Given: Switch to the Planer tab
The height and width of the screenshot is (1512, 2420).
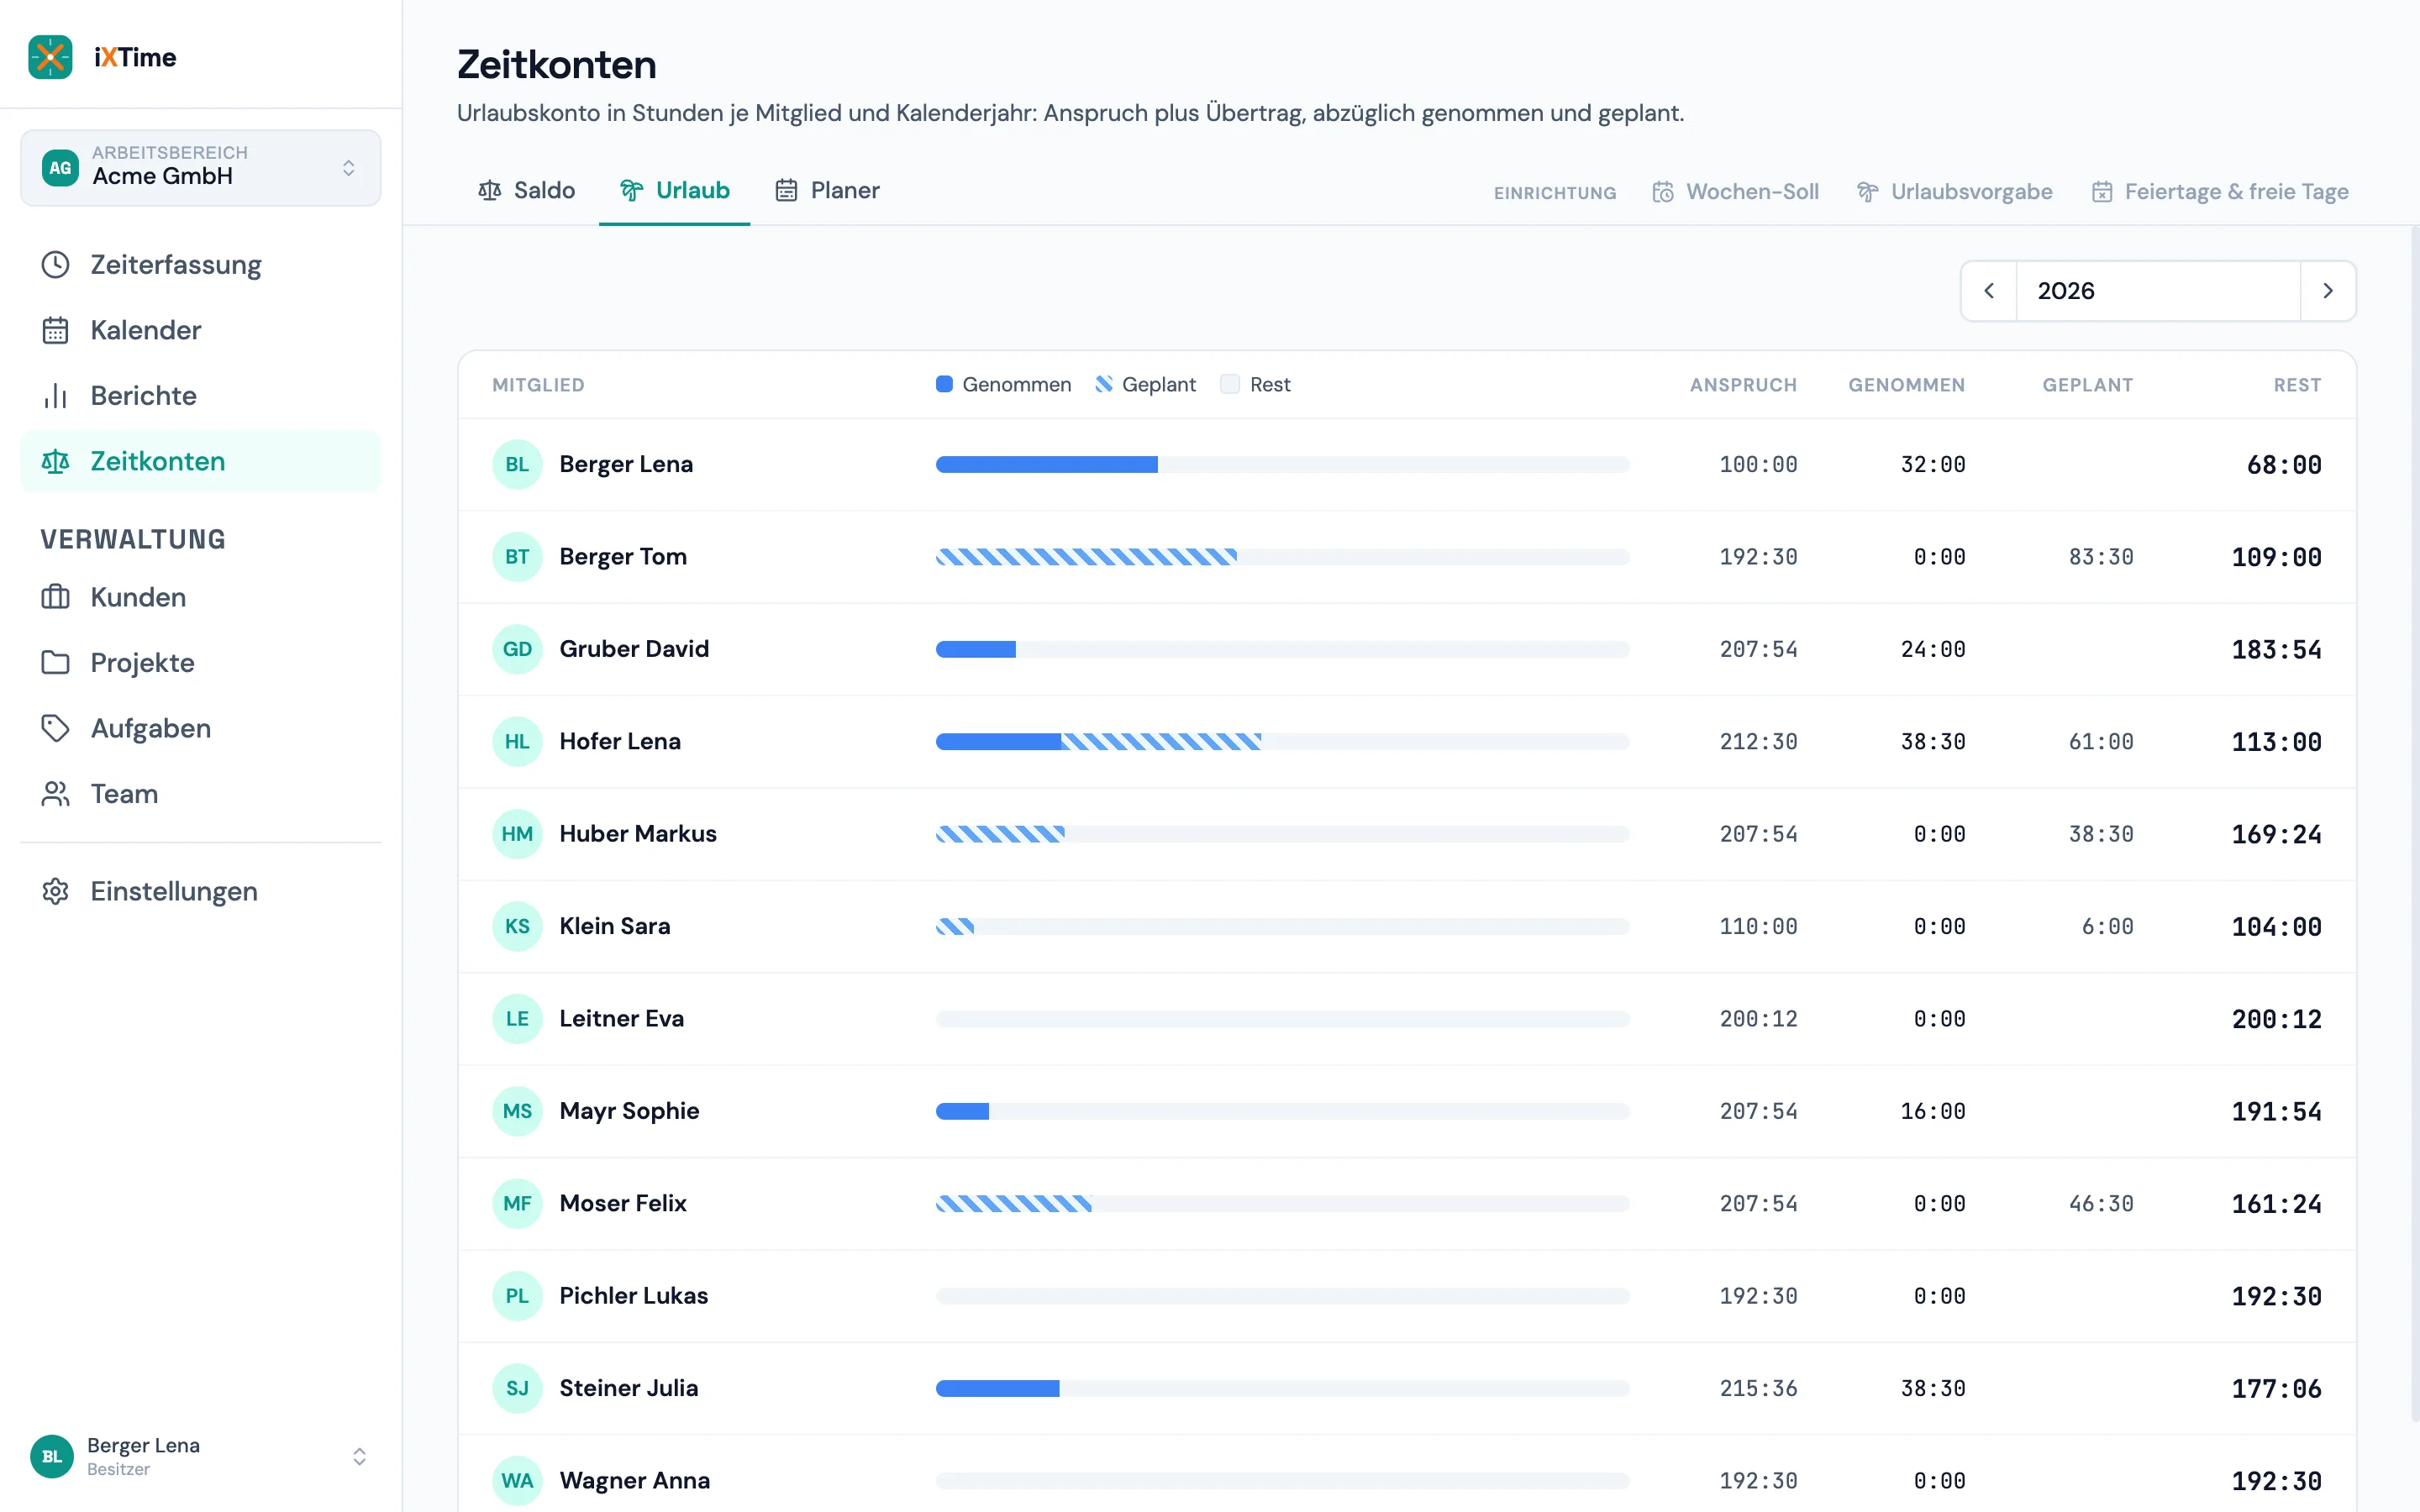Looking at the screenshot, I should [827, 190].
